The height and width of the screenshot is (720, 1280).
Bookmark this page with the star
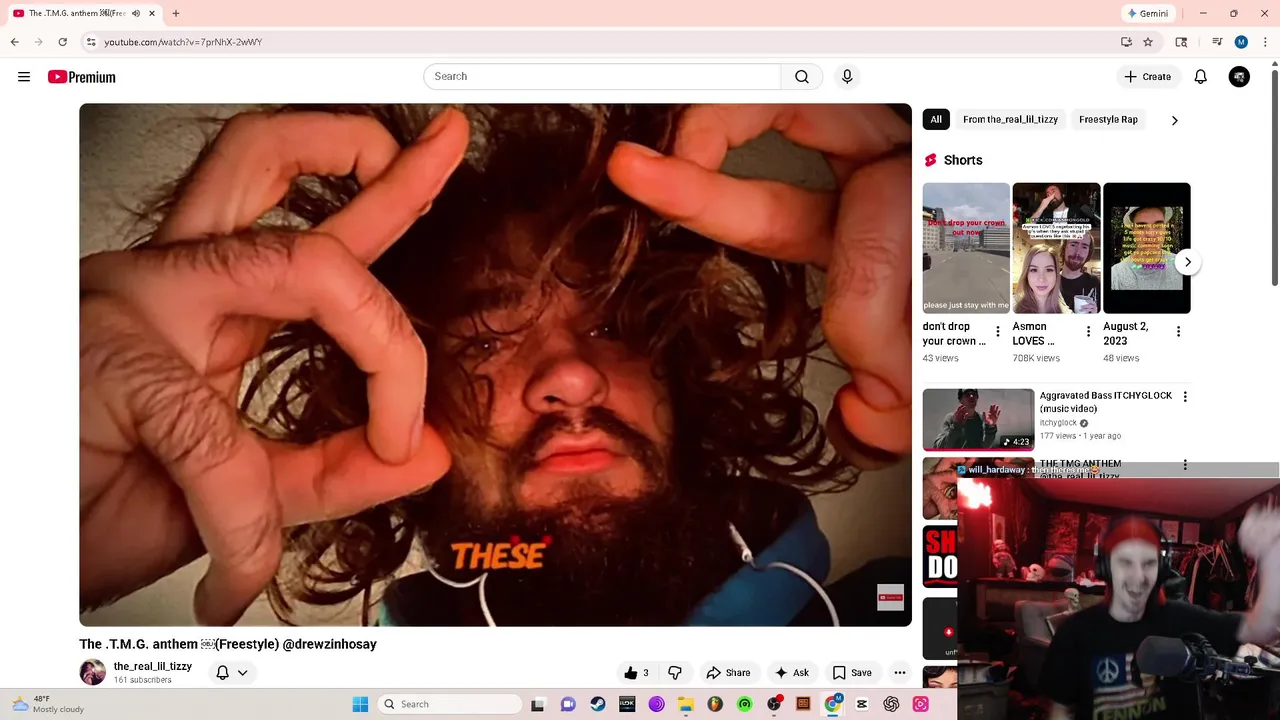(x=1148, y=42)
